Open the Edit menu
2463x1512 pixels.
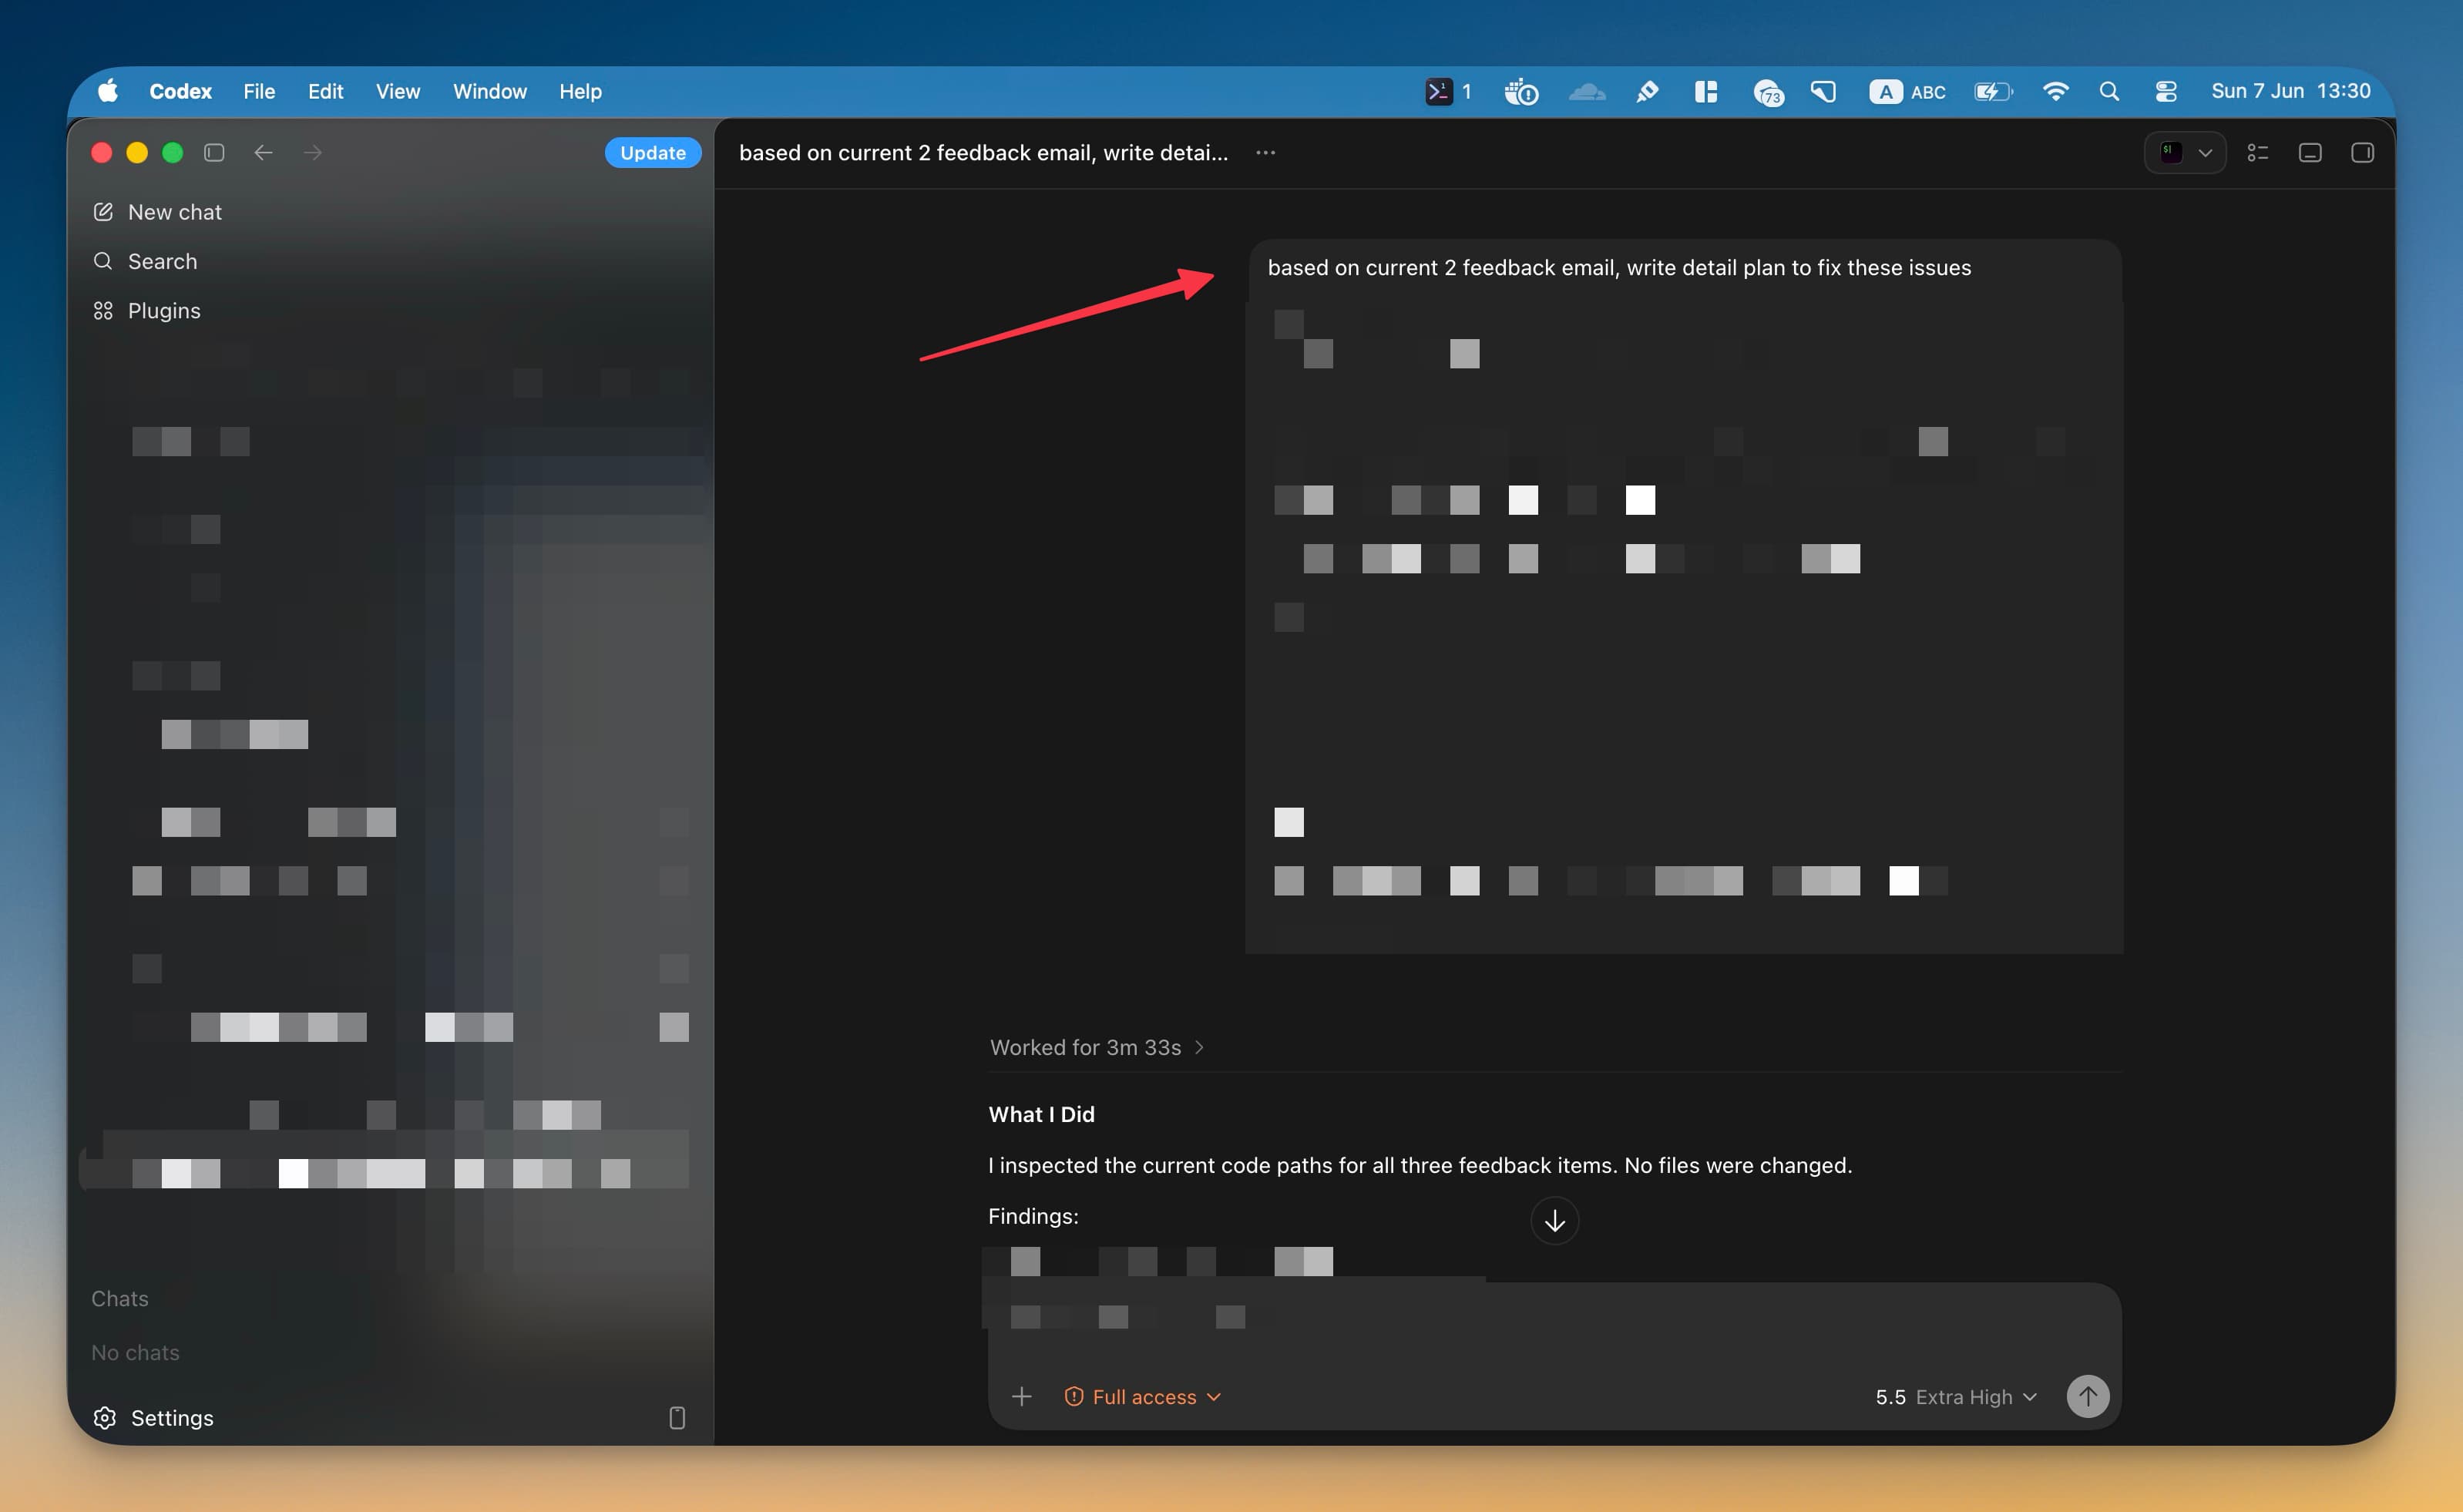[x=325, y=91]
